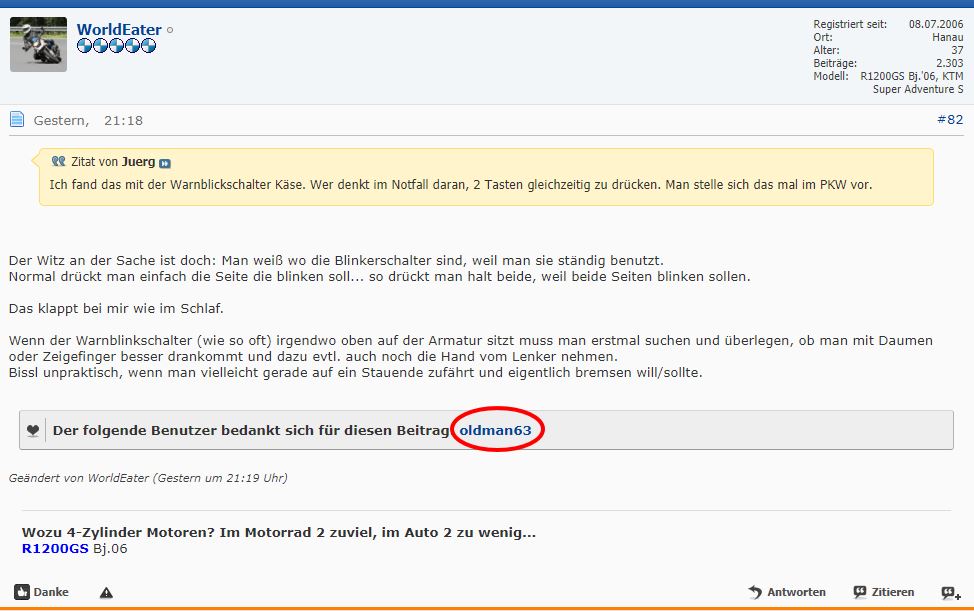Open the WorldEater username link
This screenshot has width=974, height=611.
[x=118, y=30]
